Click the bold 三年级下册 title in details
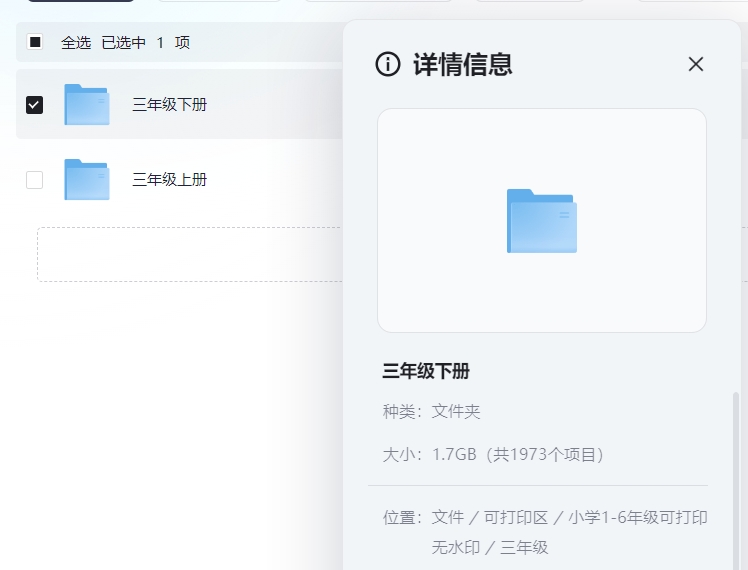Image resolution: width=748 pixels, height=570 pixels. tap(426, 371)
